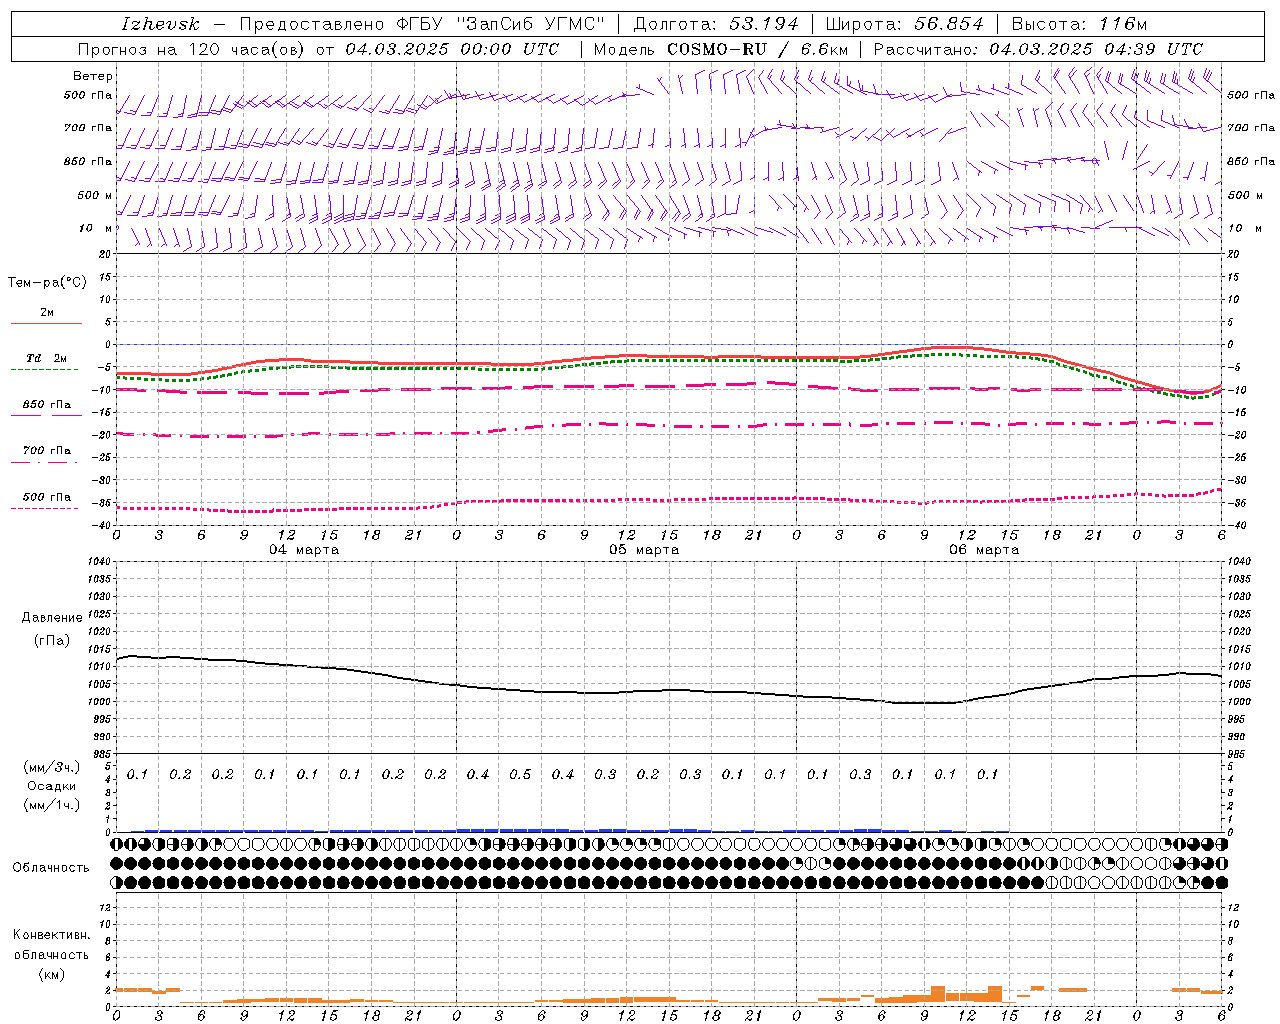Click the '0.5' precipitation value

[x=520, y=775]
